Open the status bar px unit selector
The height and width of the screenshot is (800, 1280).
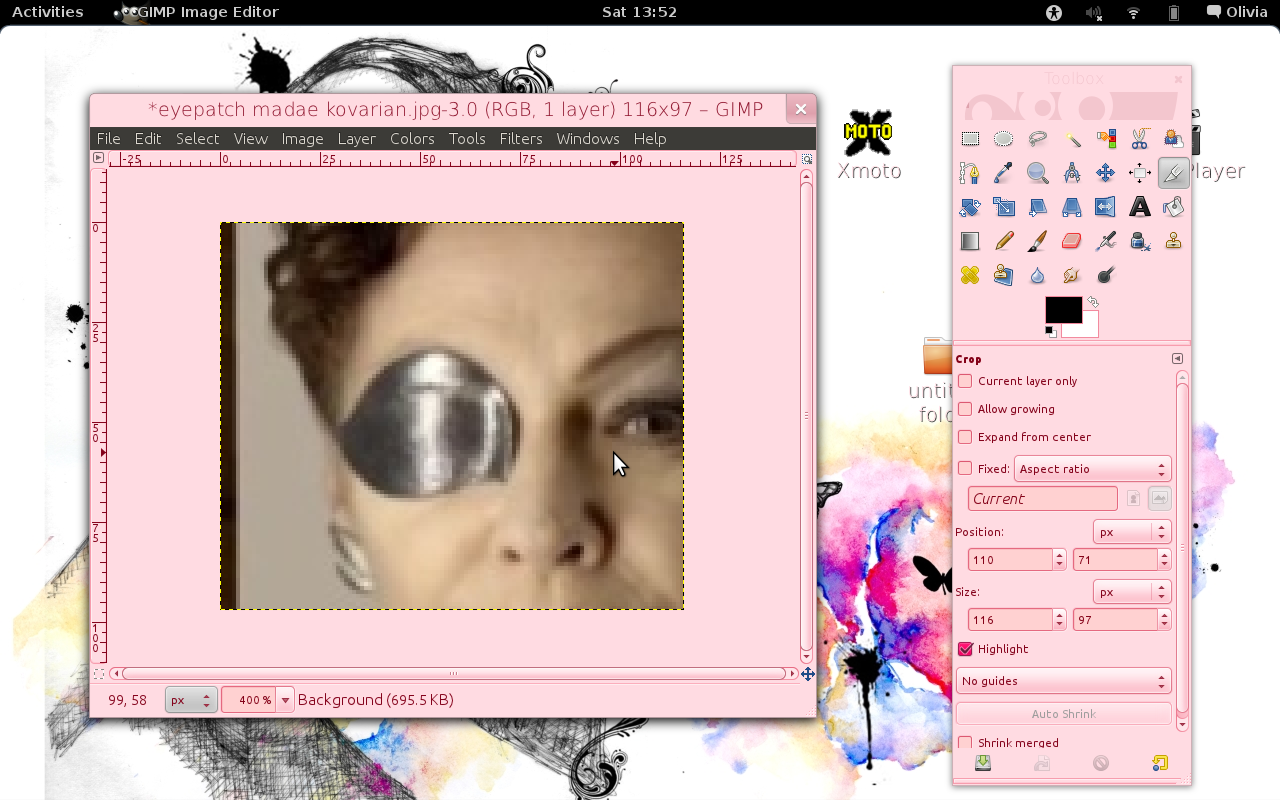(191, 700)
